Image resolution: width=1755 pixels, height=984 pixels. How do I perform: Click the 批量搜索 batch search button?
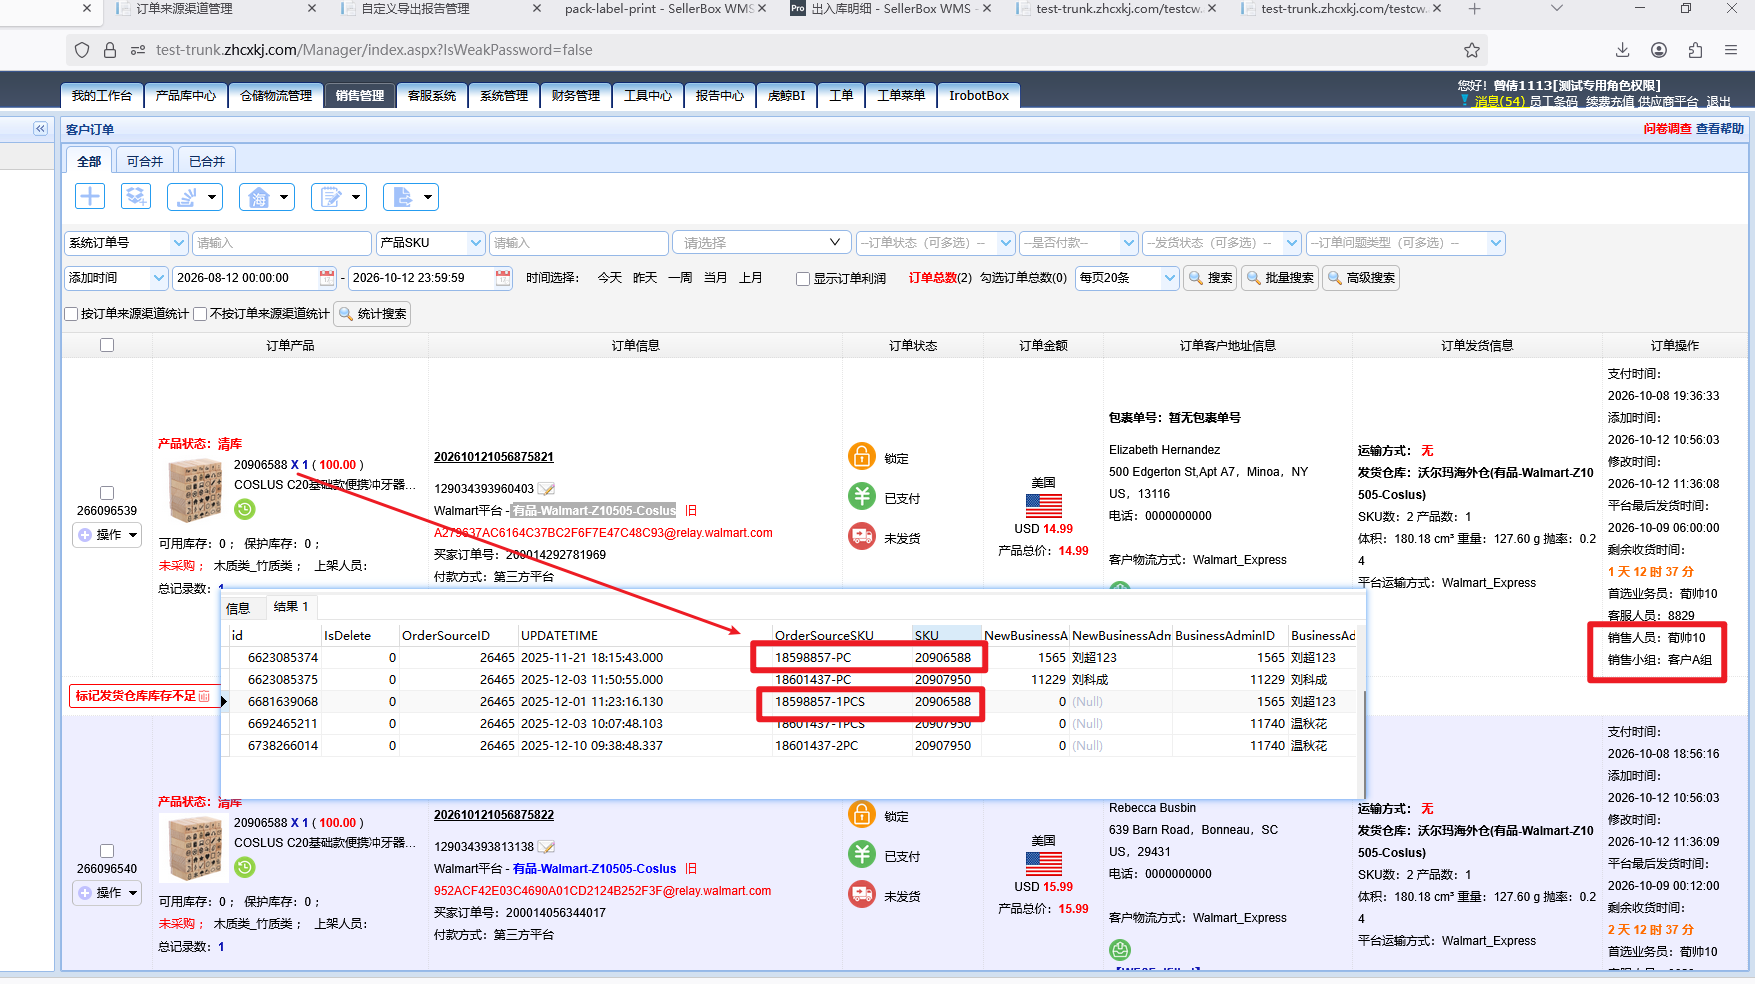pos(1280,278)
